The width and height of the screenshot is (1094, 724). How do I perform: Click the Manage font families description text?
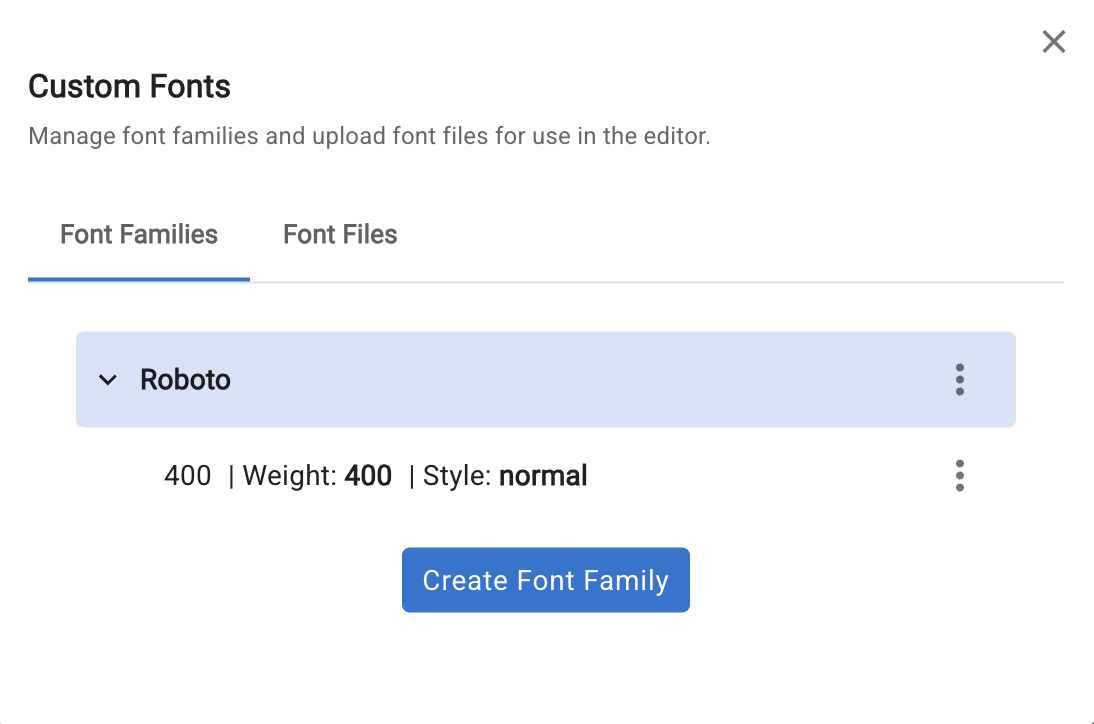[369, 136]
